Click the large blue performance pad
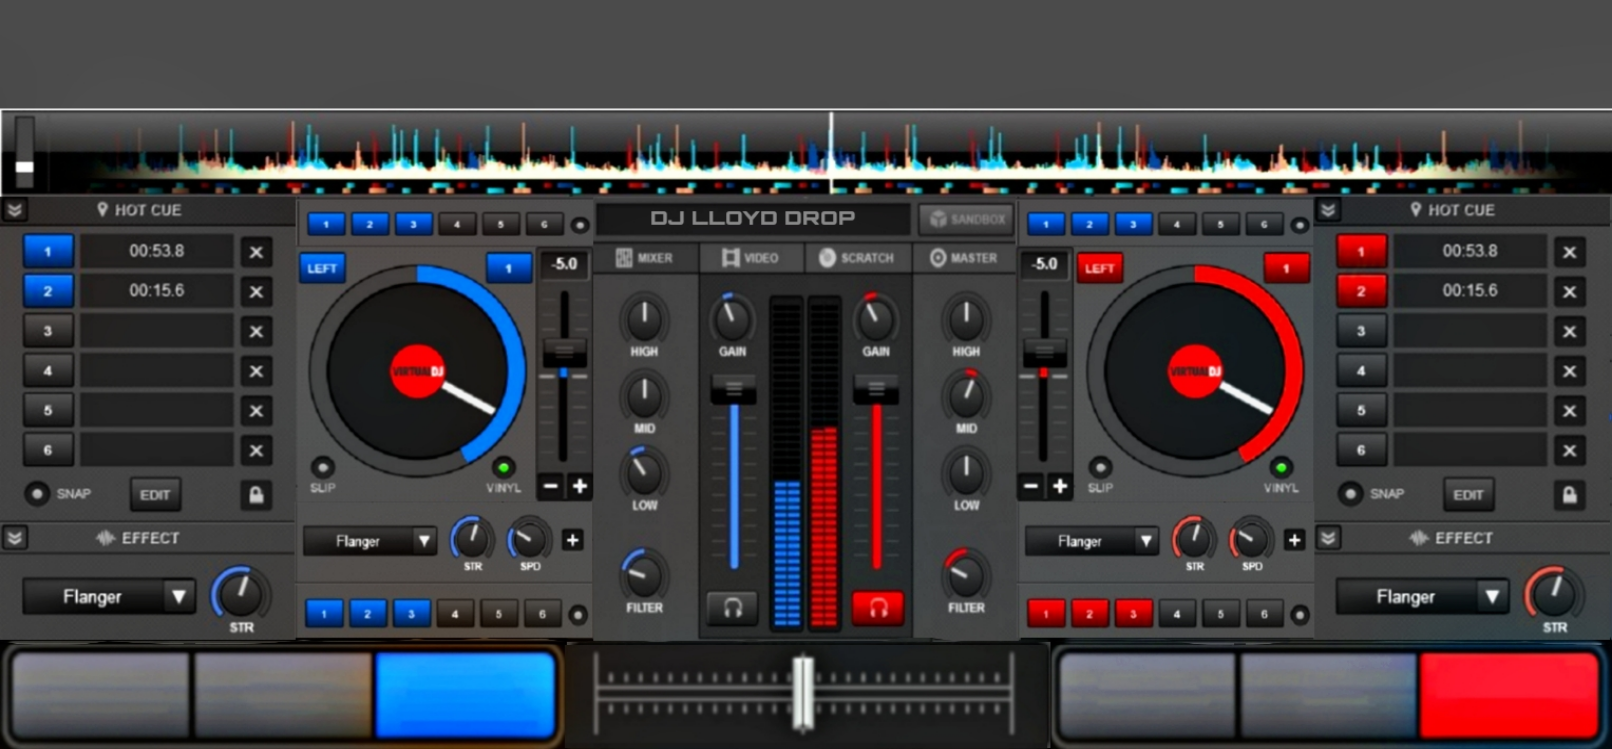Screen dimensions: 1612x749 coord(465,694)
